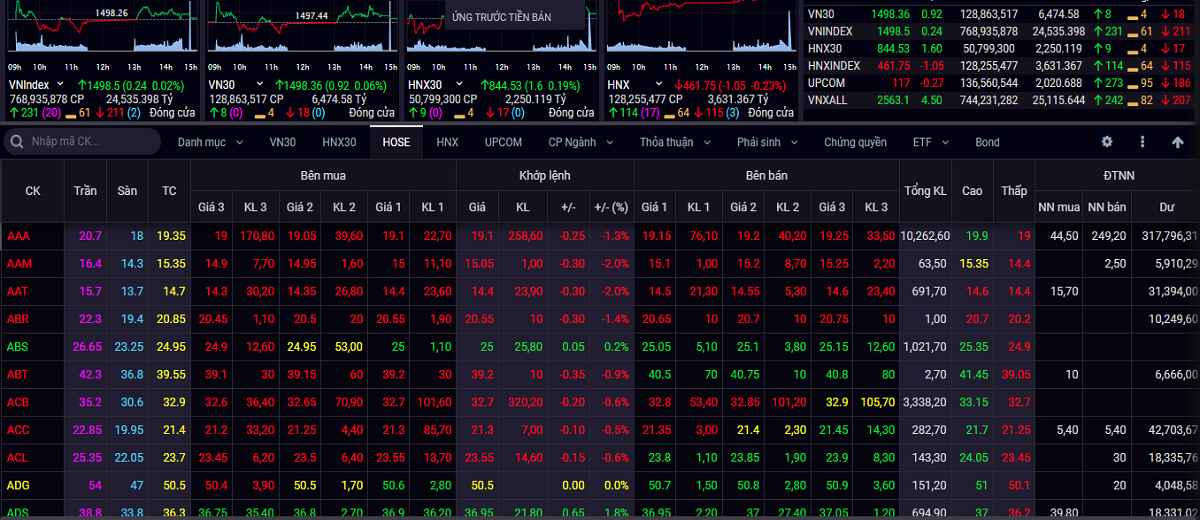
Task: Switch to the HNX30 tab
Action: (339, 142)
